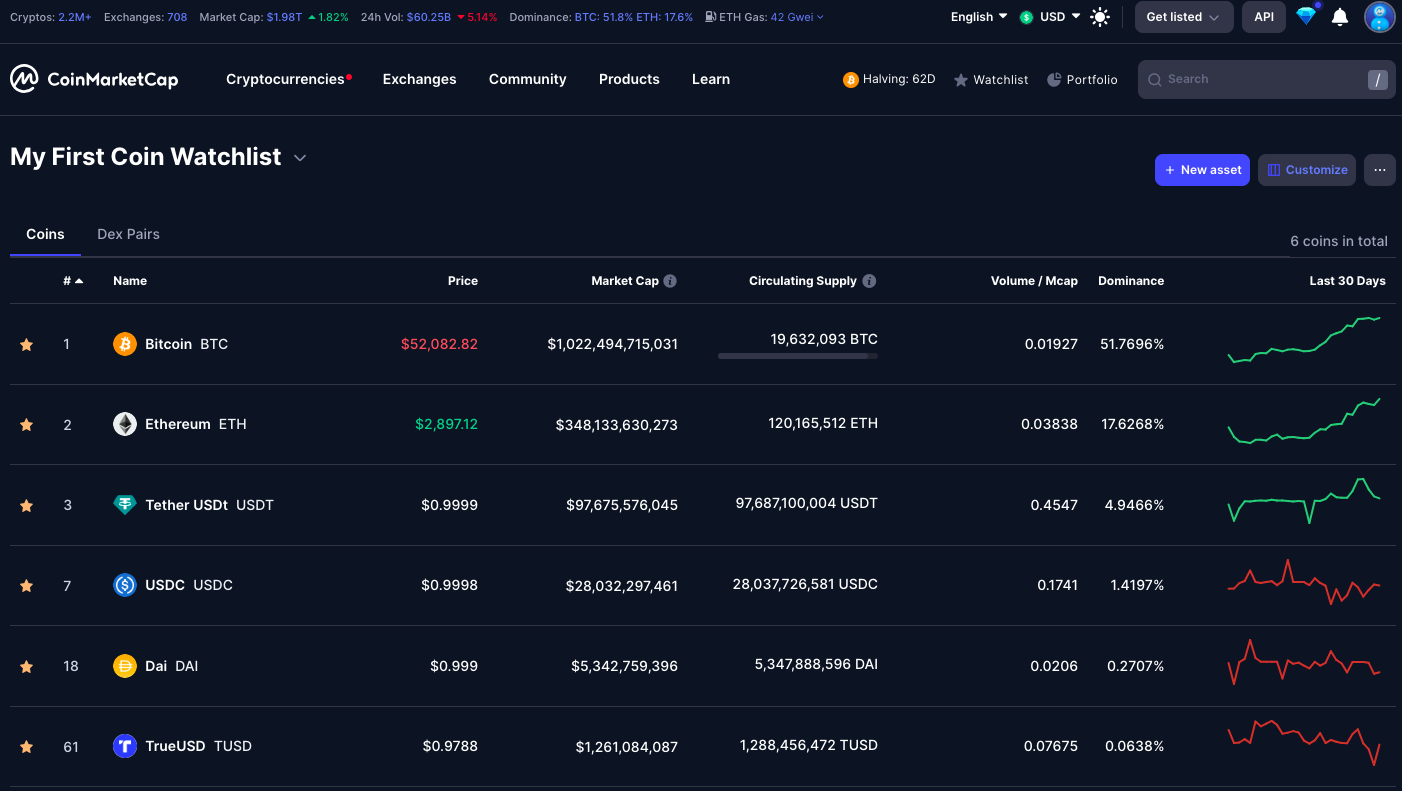Click the USDC coin logo
Image resolution: width=1402 pixels, height=791 pixels.
(125, 585)
